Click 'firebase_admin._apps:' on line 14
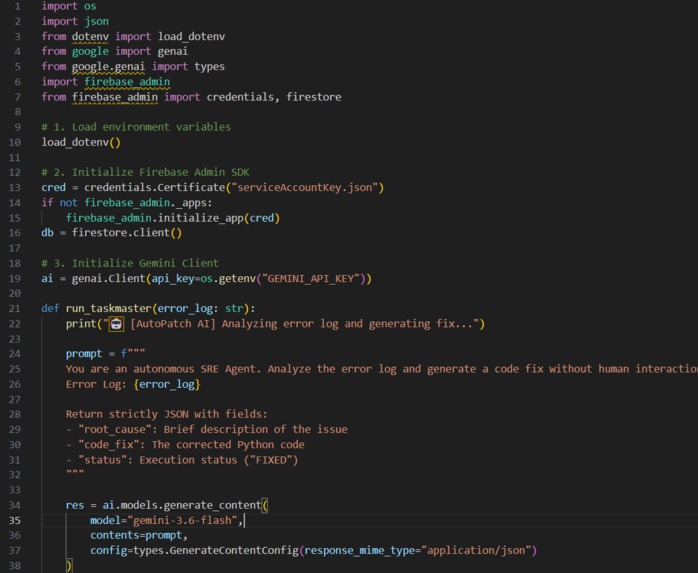Image resolution: width=698 pixels, height=573 pixels. click(148, 203)
